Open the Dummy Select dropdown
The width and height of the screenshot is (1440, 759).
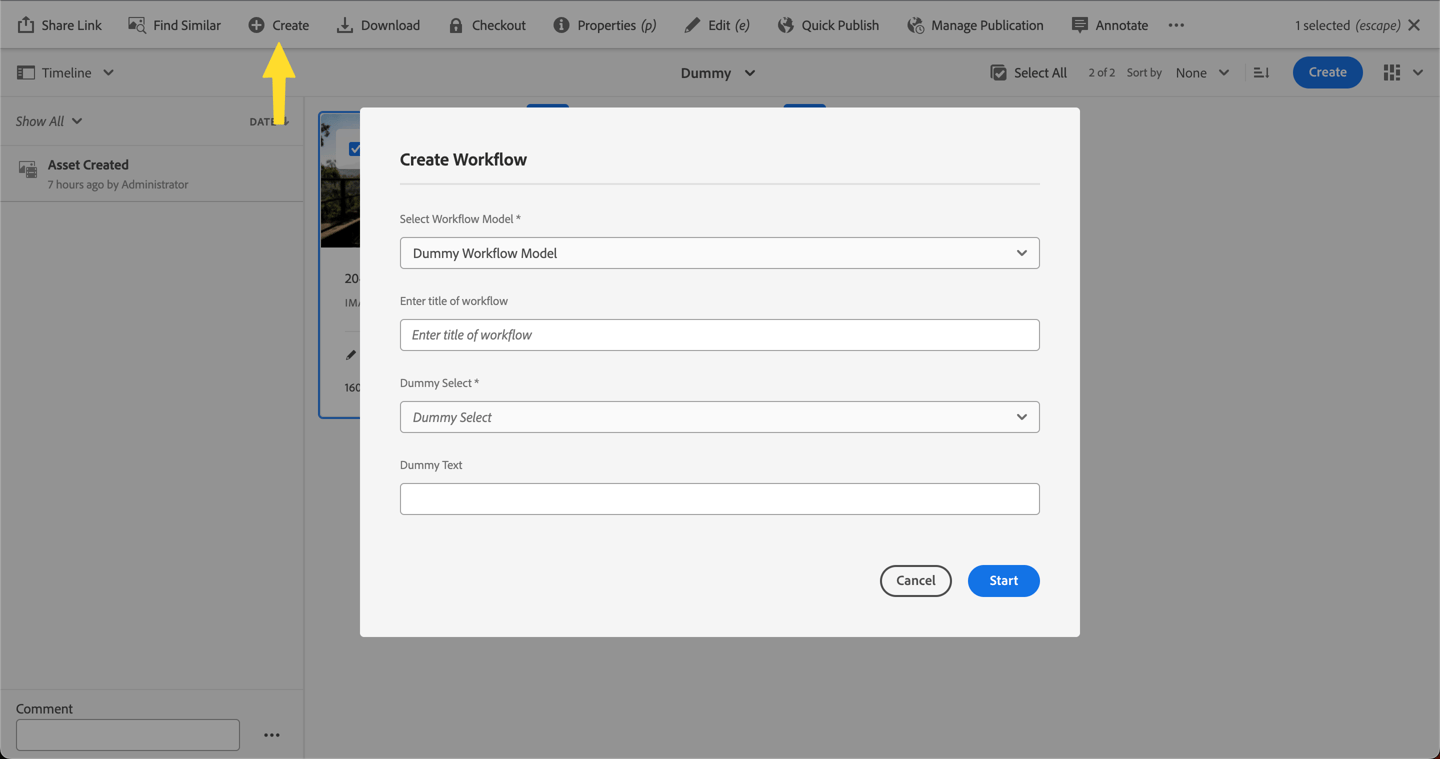pyautogui.click(x=720, y=417)
